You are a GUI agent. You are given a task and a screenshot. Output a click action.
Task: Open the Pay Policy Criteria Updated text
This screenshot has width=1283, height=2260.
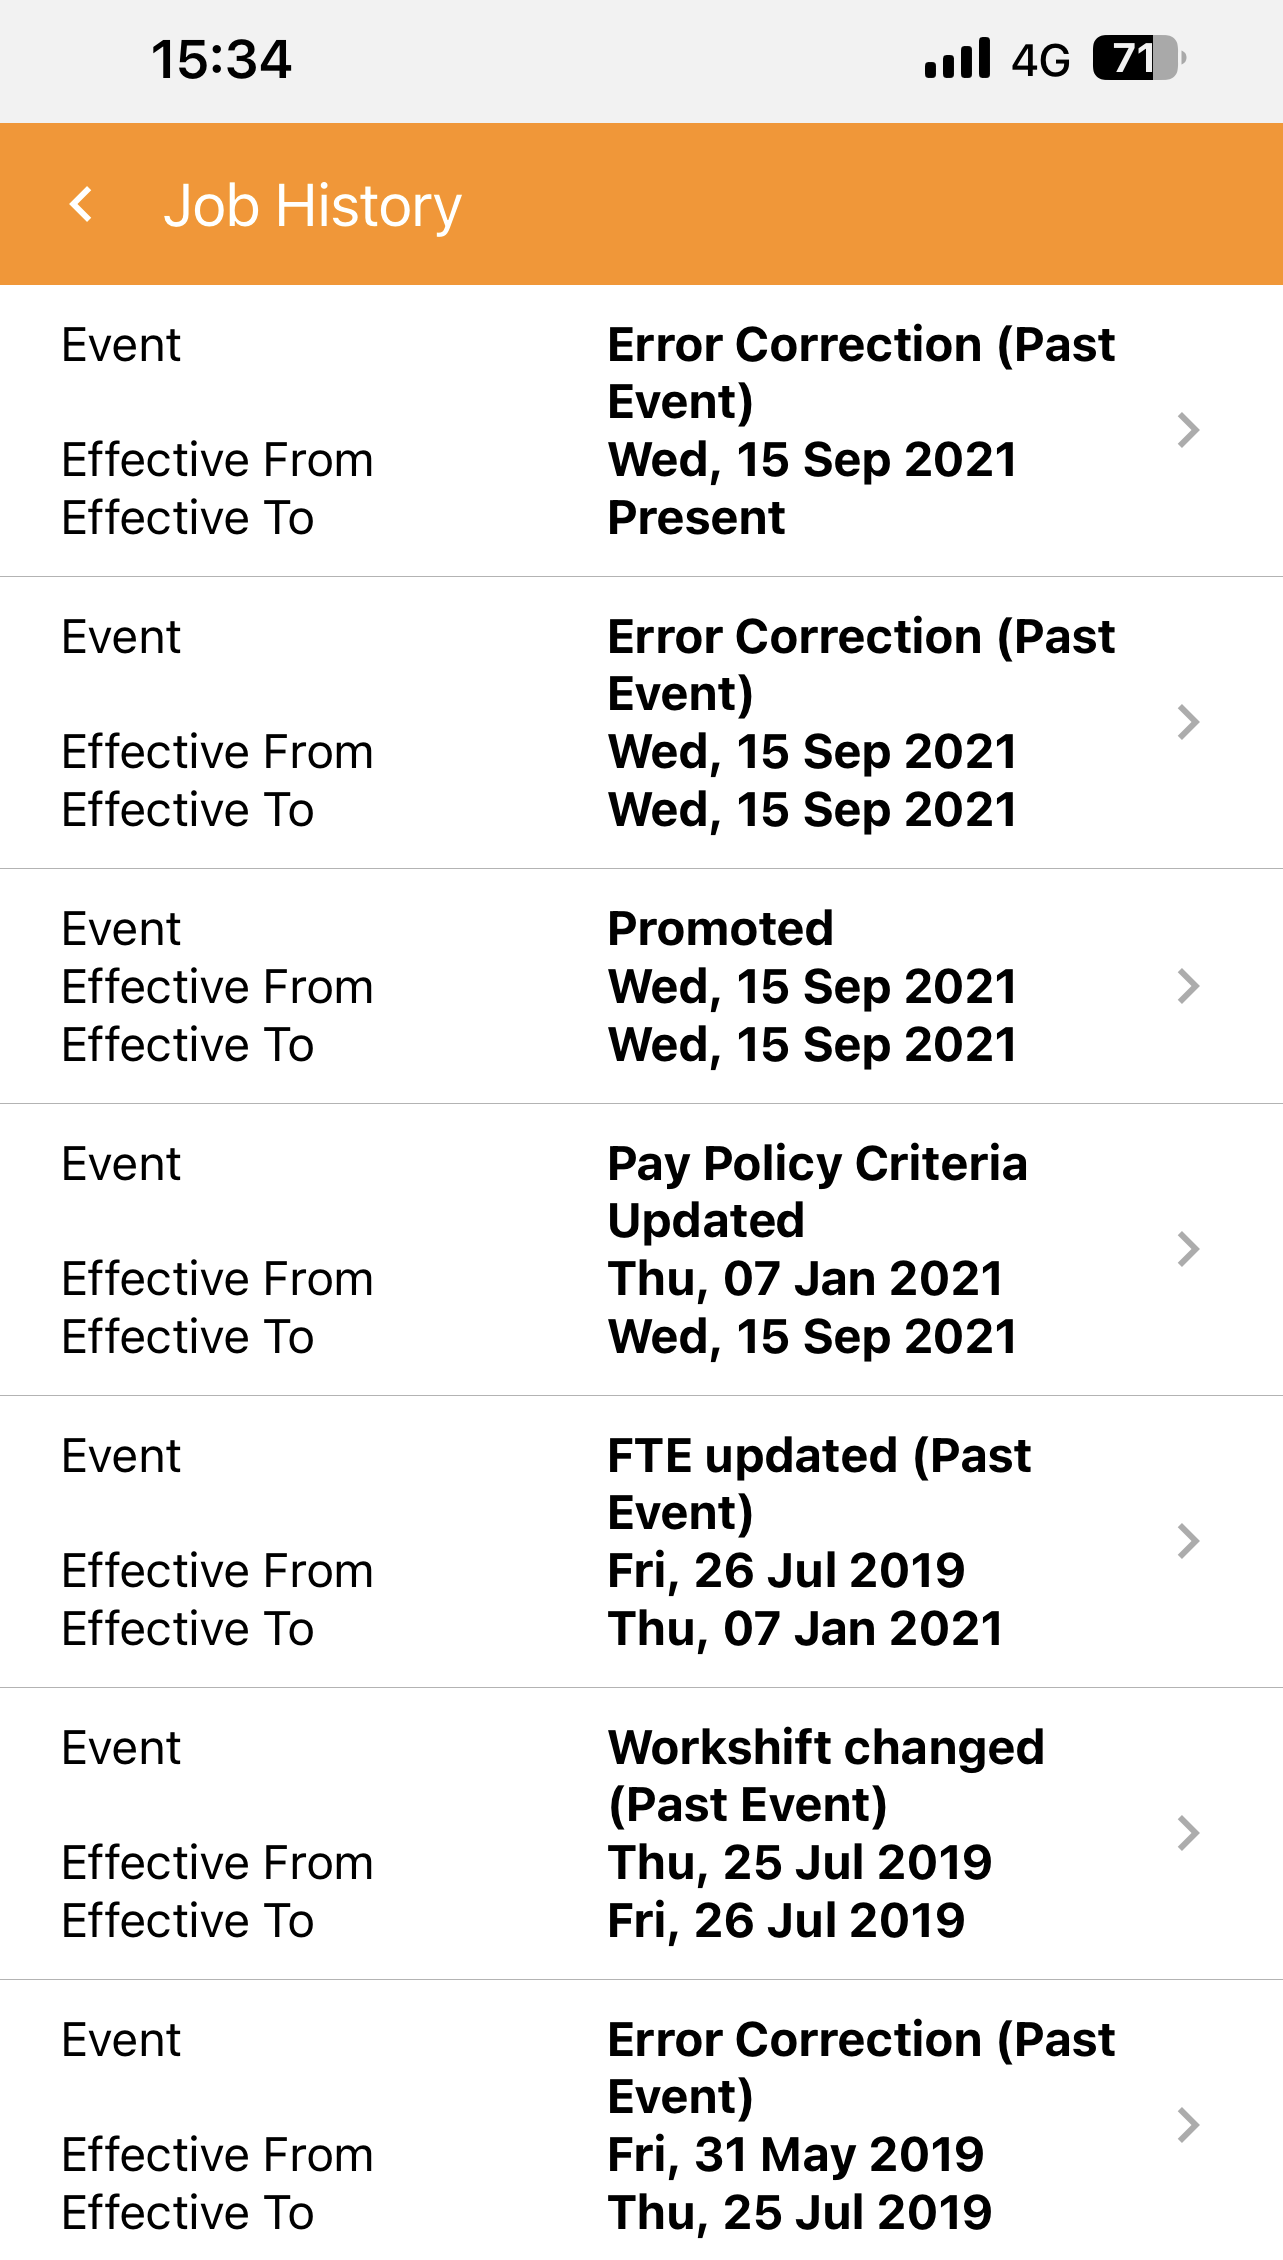coord(817,1191)
